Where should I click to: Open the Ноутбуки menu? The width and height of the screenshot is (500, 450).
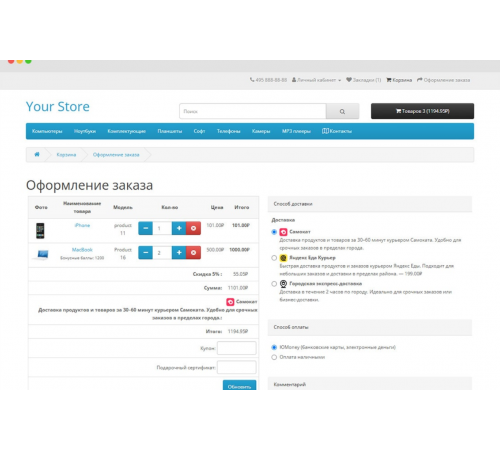(85, 131)
